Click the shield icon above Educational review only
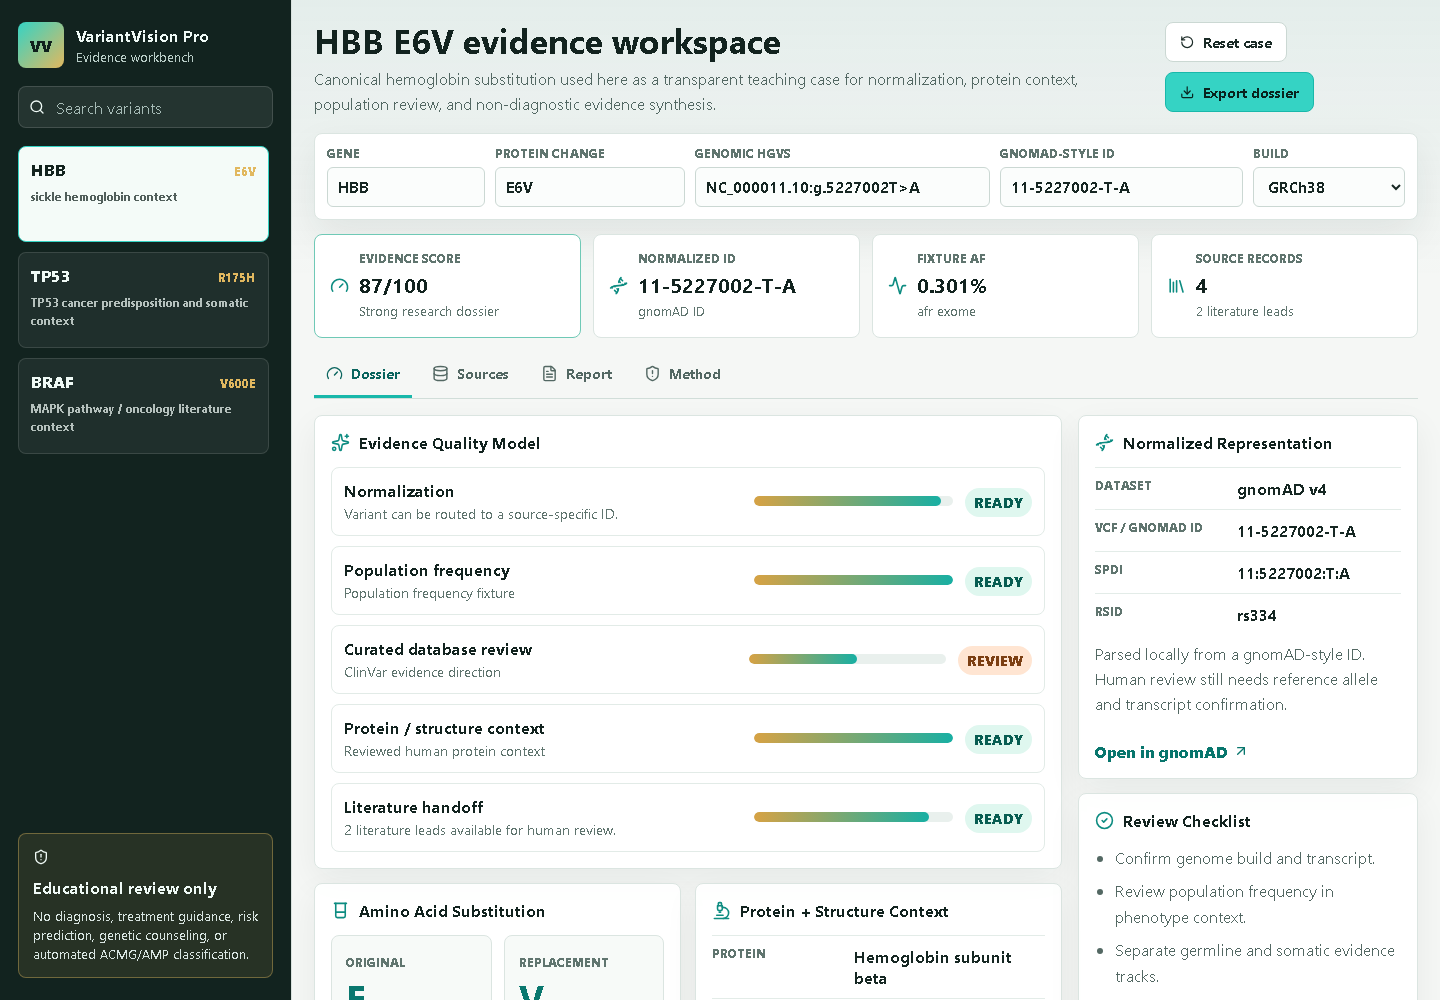This screenshot has width=1440, height=1000. 41,857
